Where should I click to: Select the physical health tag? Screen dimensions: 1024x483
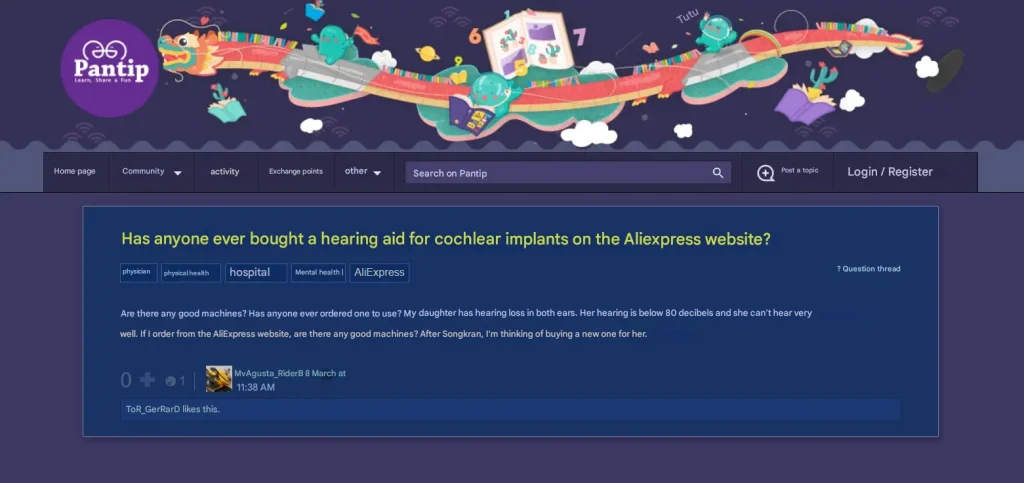click(x=191, y=273)
